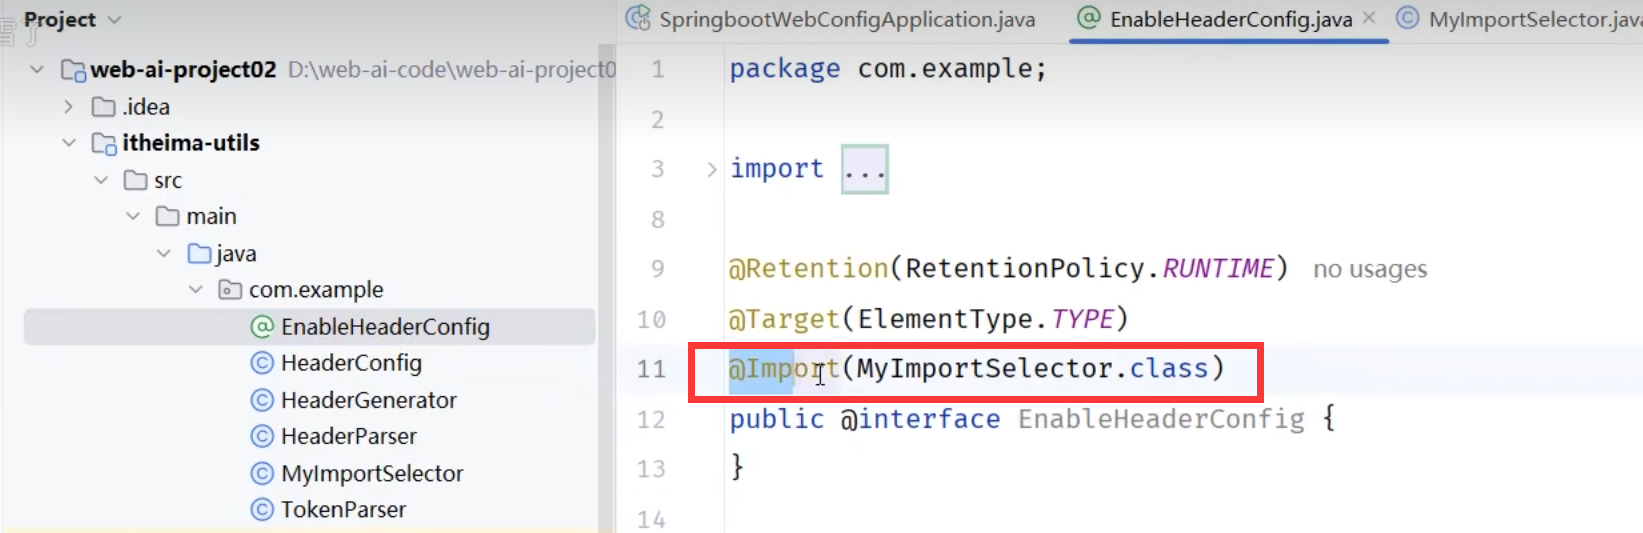Expand the .idea folder
This screenshot has height=533, width=1643.
[68, 107]
